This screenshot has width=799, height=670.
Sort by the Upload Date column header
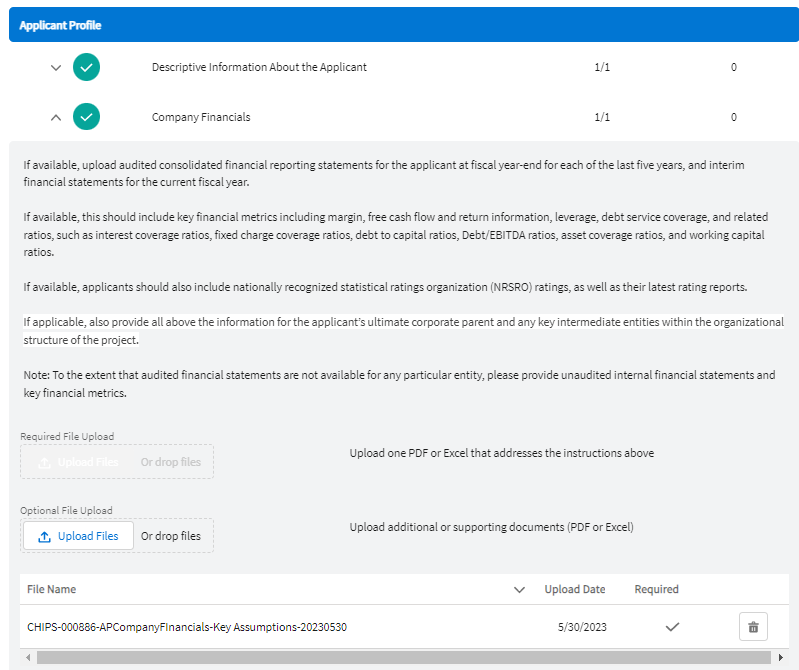pos(574,590)
